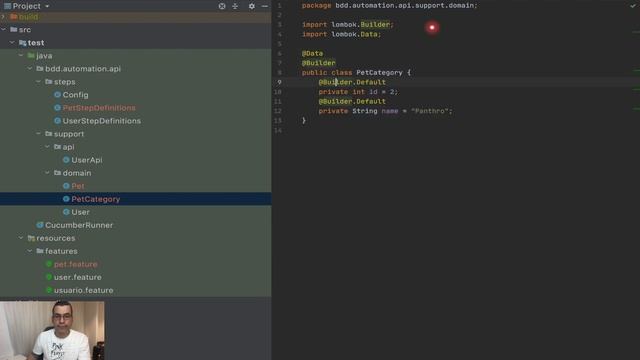Click the resources folder icon
The image size is (640, 360).
click(31, 238)
